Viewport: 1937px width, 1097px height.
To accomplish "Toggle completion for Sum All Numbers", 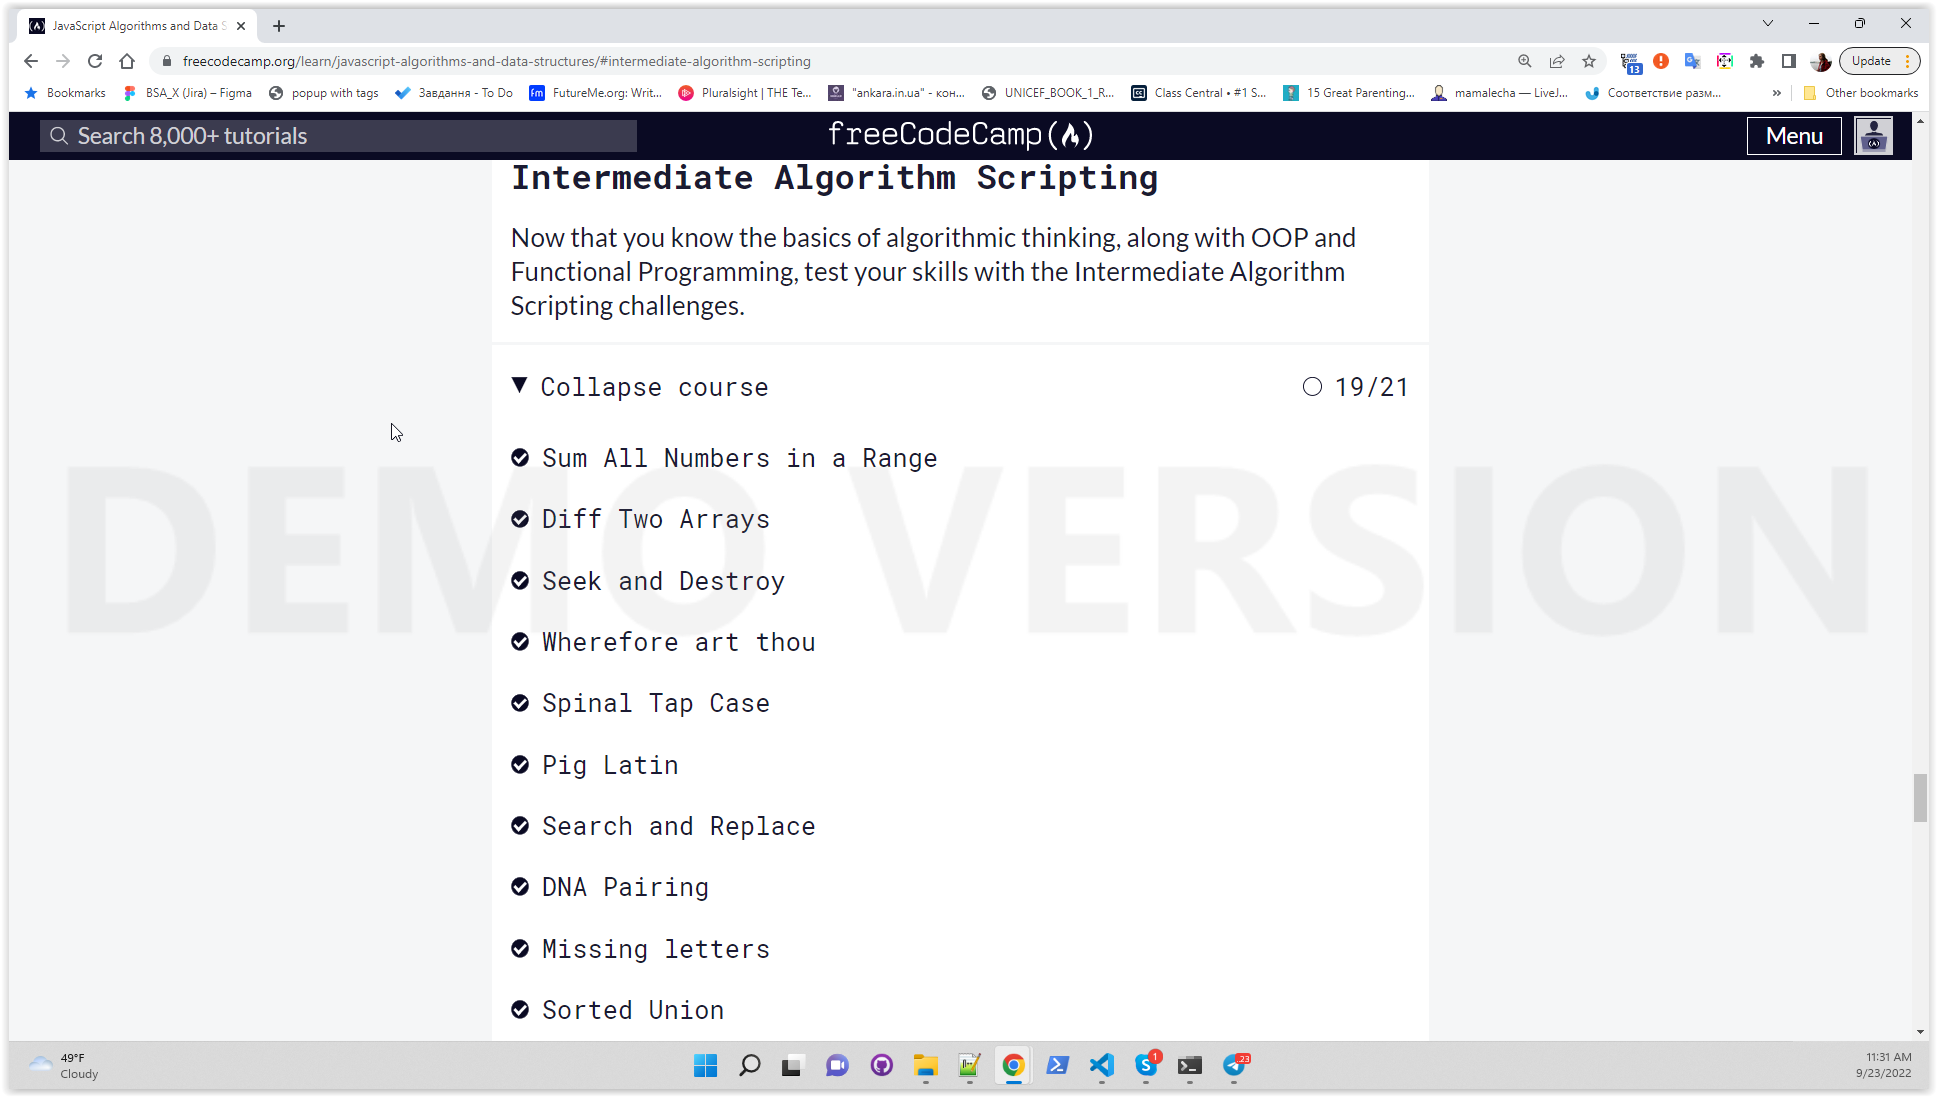I will [519, 457].
